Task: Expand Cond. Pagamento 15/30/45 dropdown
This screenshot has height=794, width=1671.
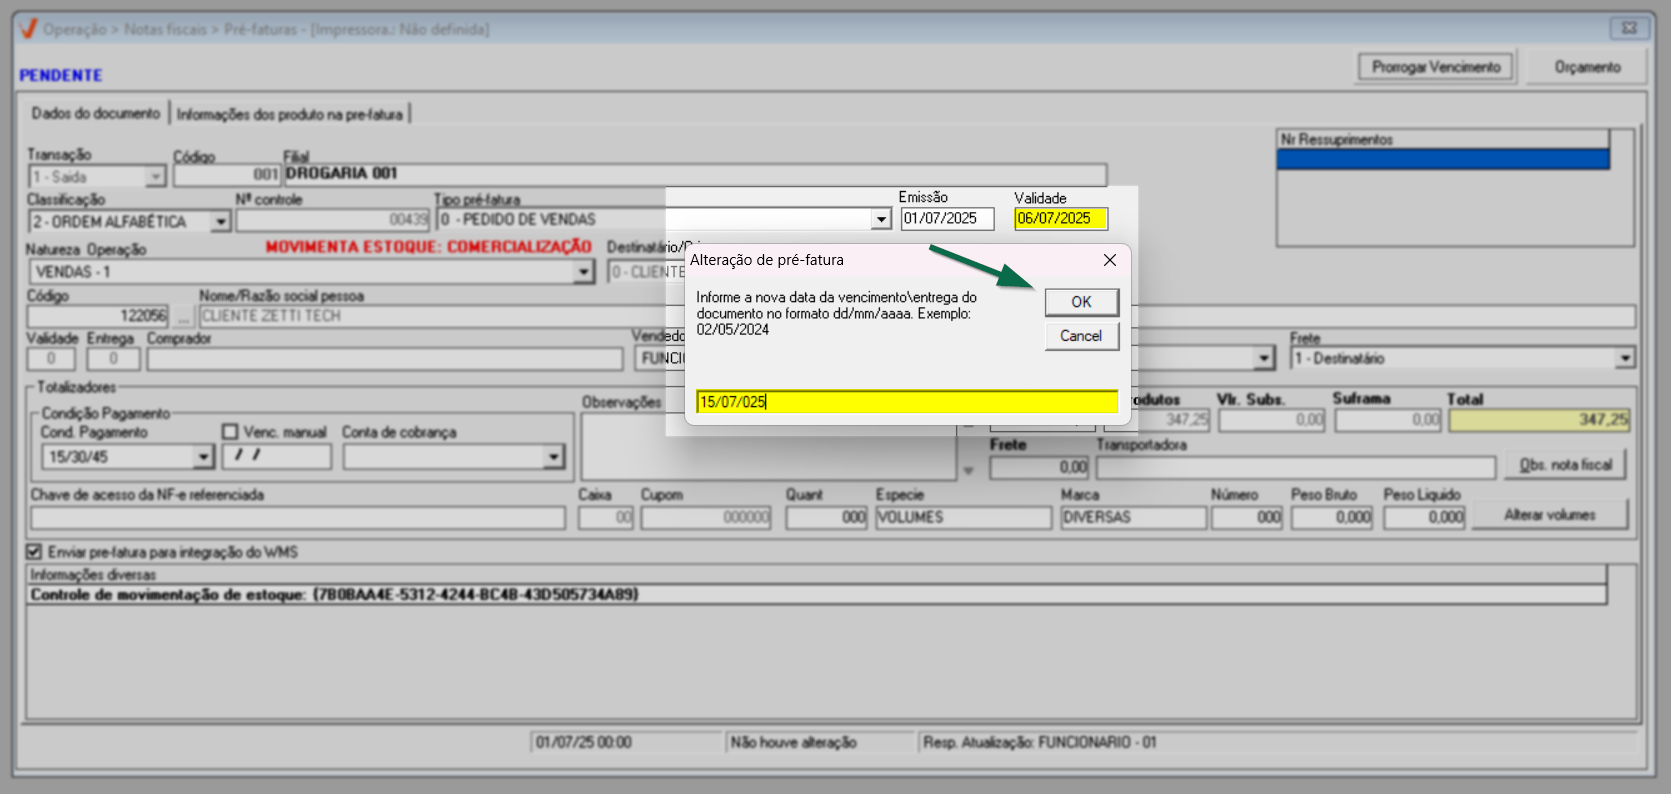Action: [203, 457]
